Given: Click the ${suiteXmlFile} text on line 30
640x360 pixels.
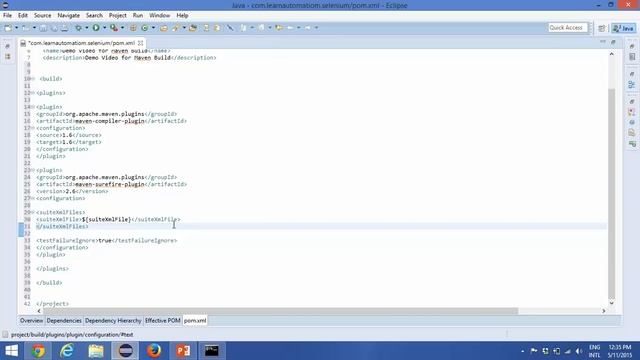Looking at the screenshot, I should [x=107, y=220].
